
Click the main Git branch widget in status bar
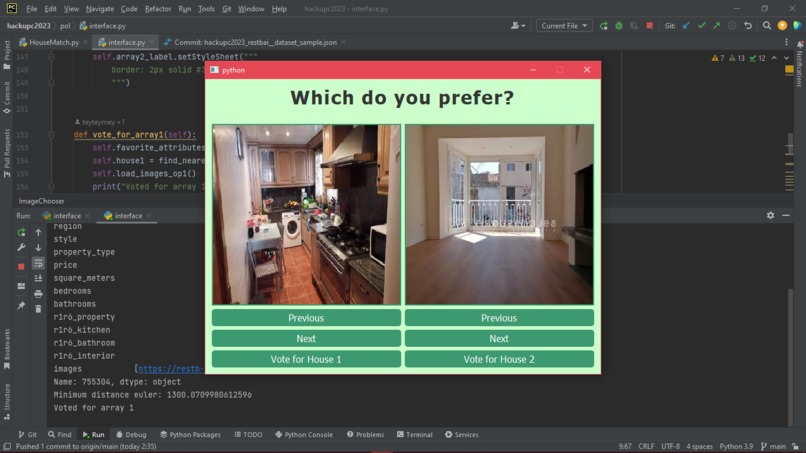coord(773,446)
